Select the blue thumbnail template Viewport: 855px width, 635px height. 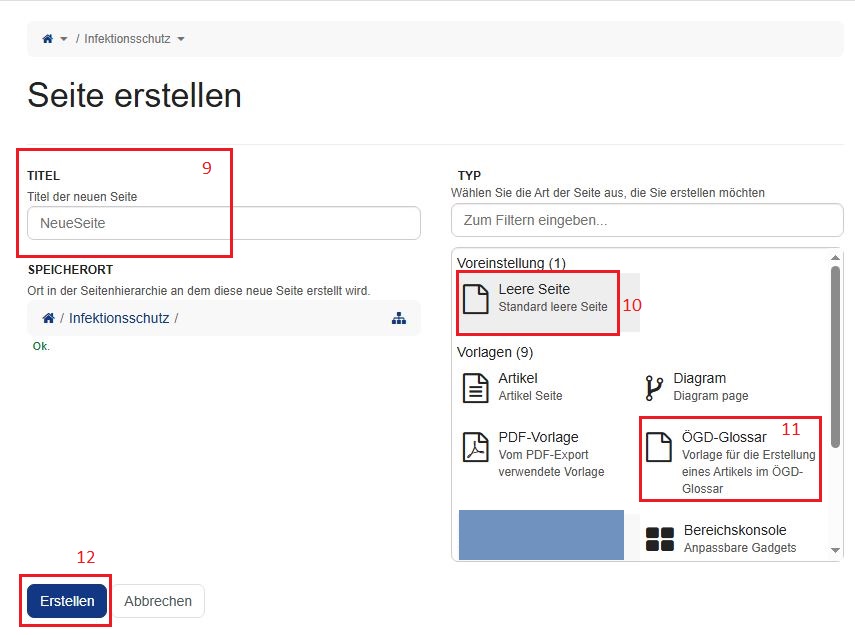(541, 535)
